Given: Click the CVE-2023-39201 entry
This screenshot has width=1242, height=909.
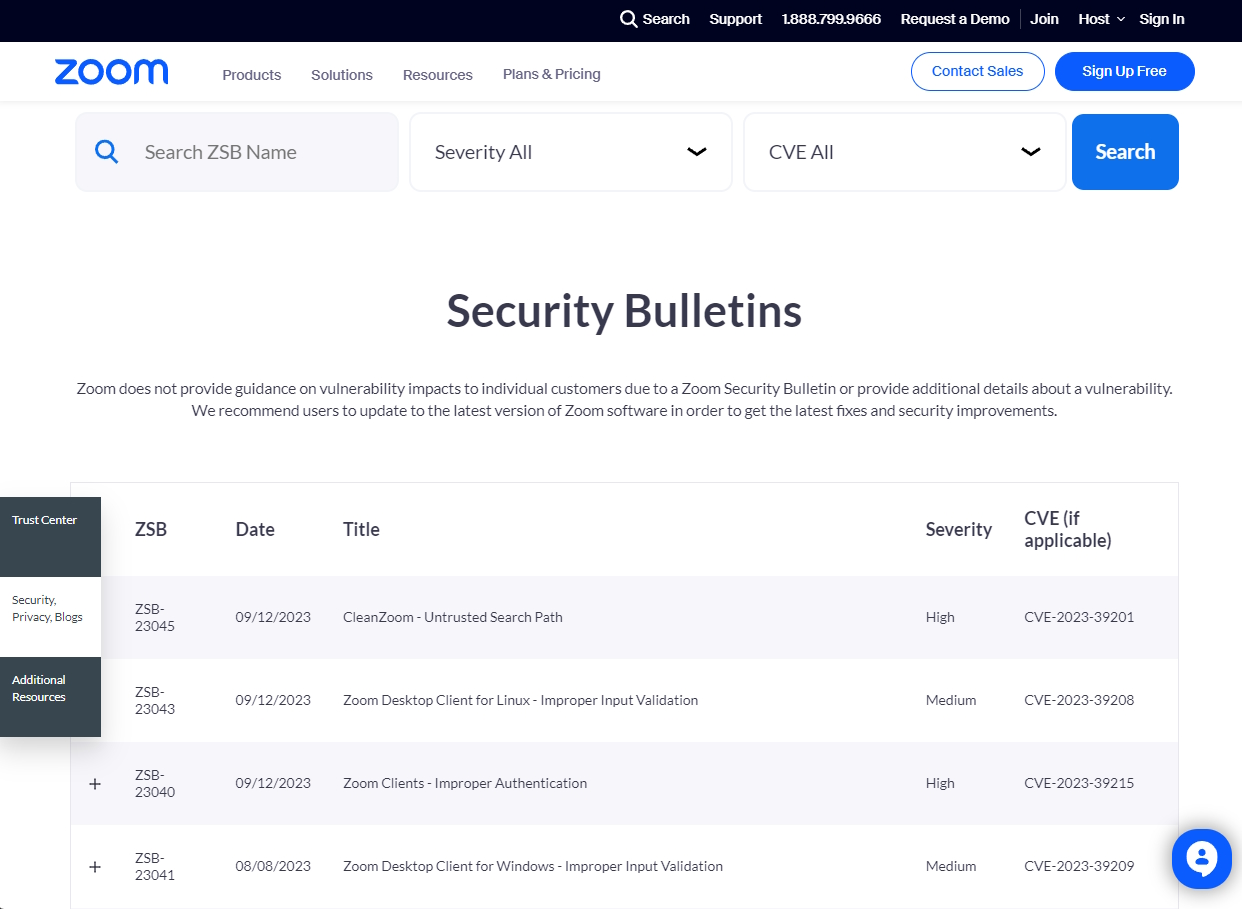Looking at the screenshot, I should (1078, 617).
